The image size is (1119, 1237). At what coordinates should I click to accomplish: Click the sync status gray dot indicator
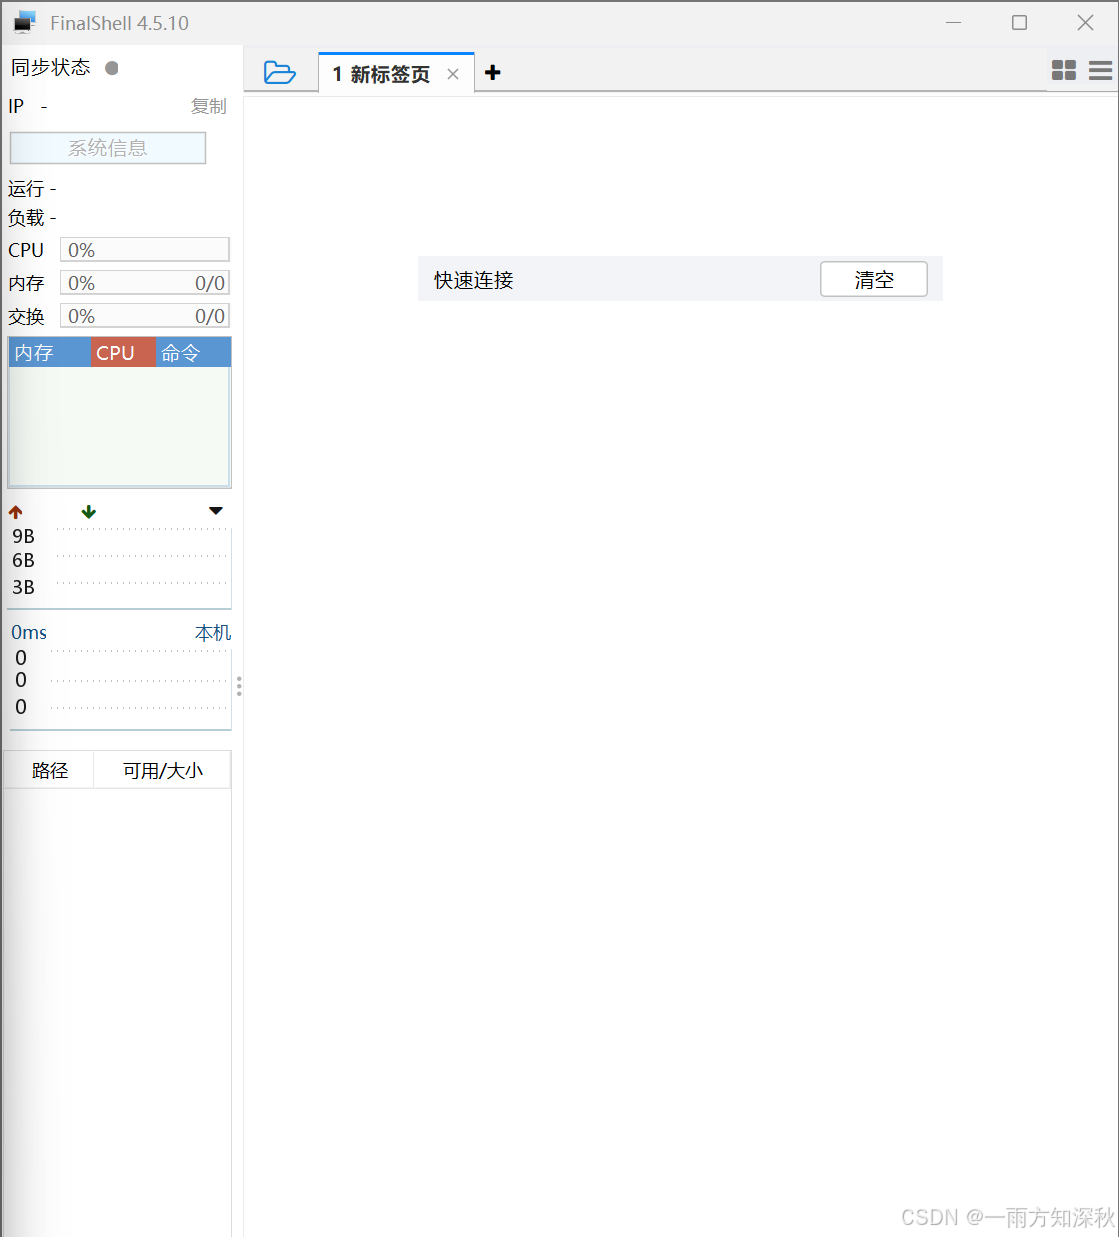(x=112, y=68)
